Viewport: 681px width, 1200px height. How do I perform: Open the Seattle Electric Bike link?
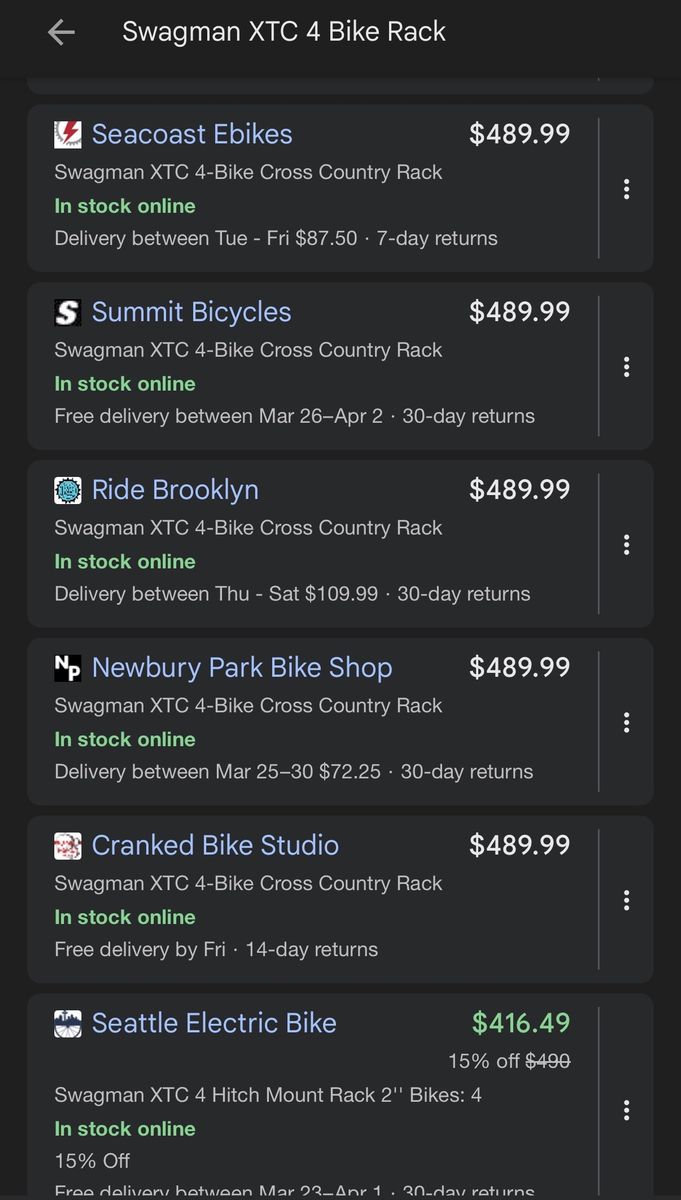(214, 1023)
